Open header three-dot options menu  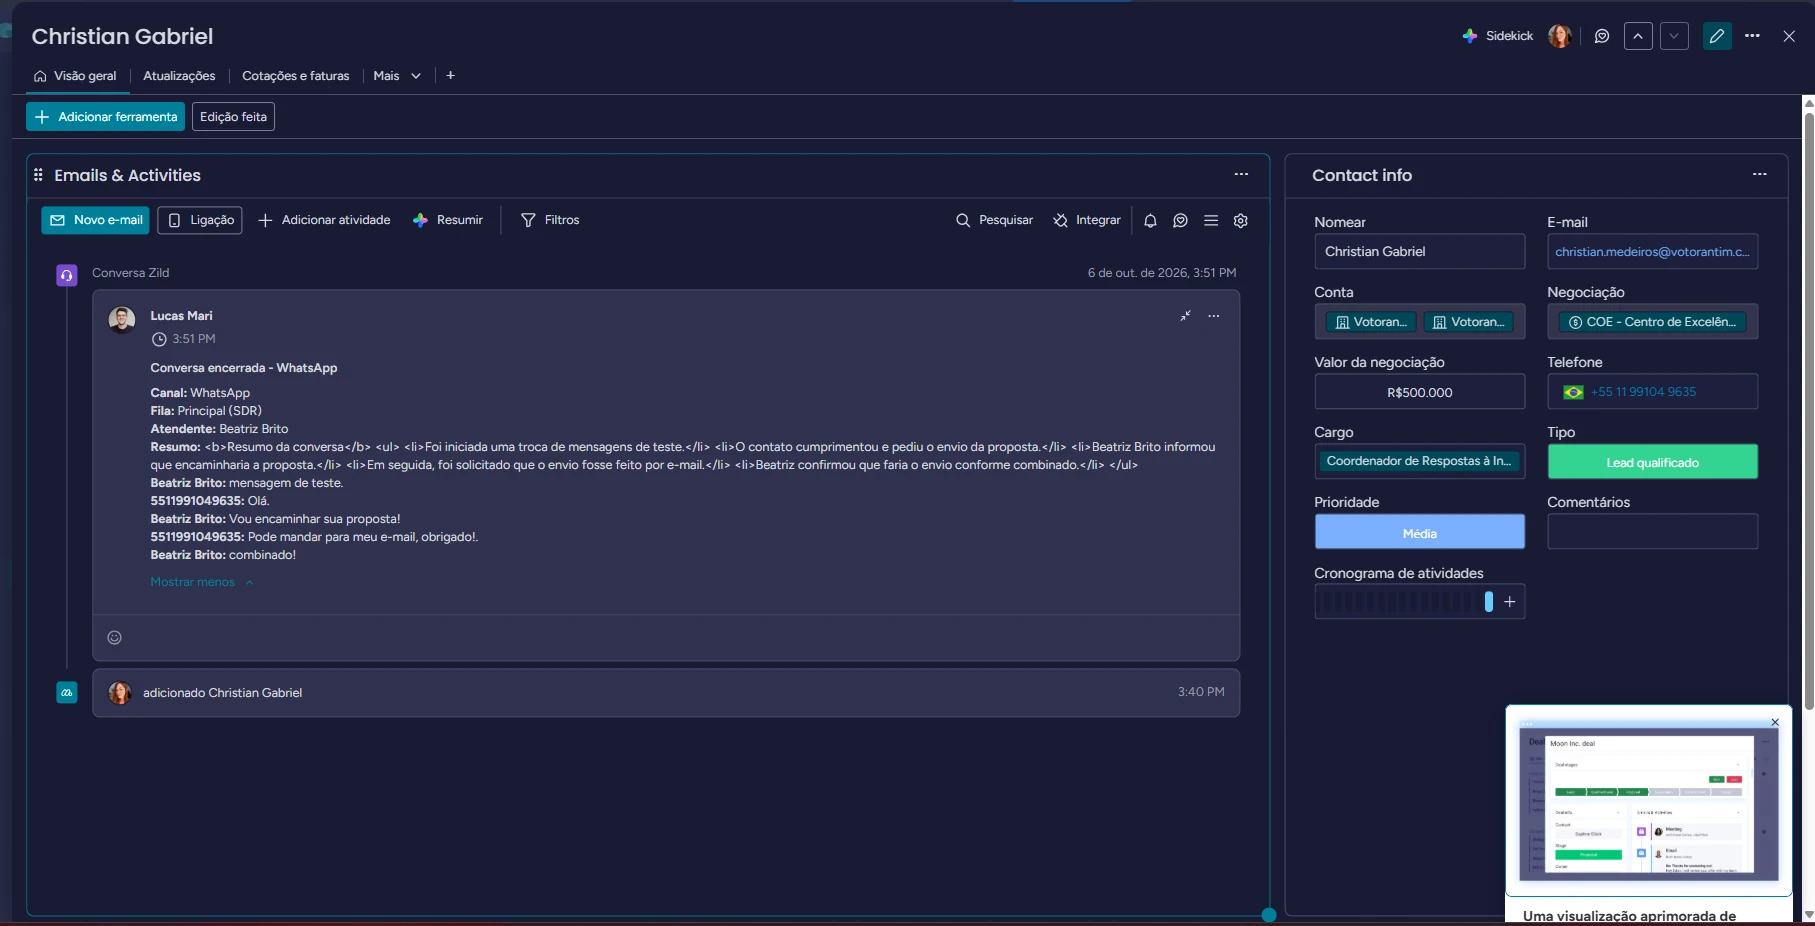click(1752, 36)
